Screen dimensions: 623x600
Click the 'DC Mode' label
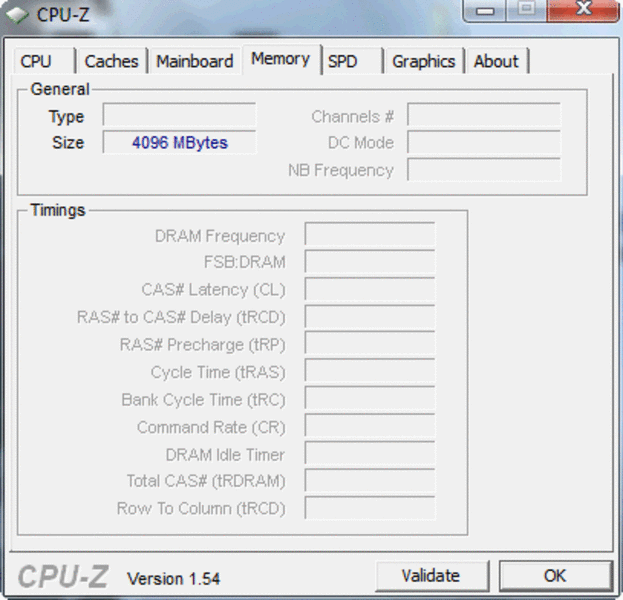(361, 143)
